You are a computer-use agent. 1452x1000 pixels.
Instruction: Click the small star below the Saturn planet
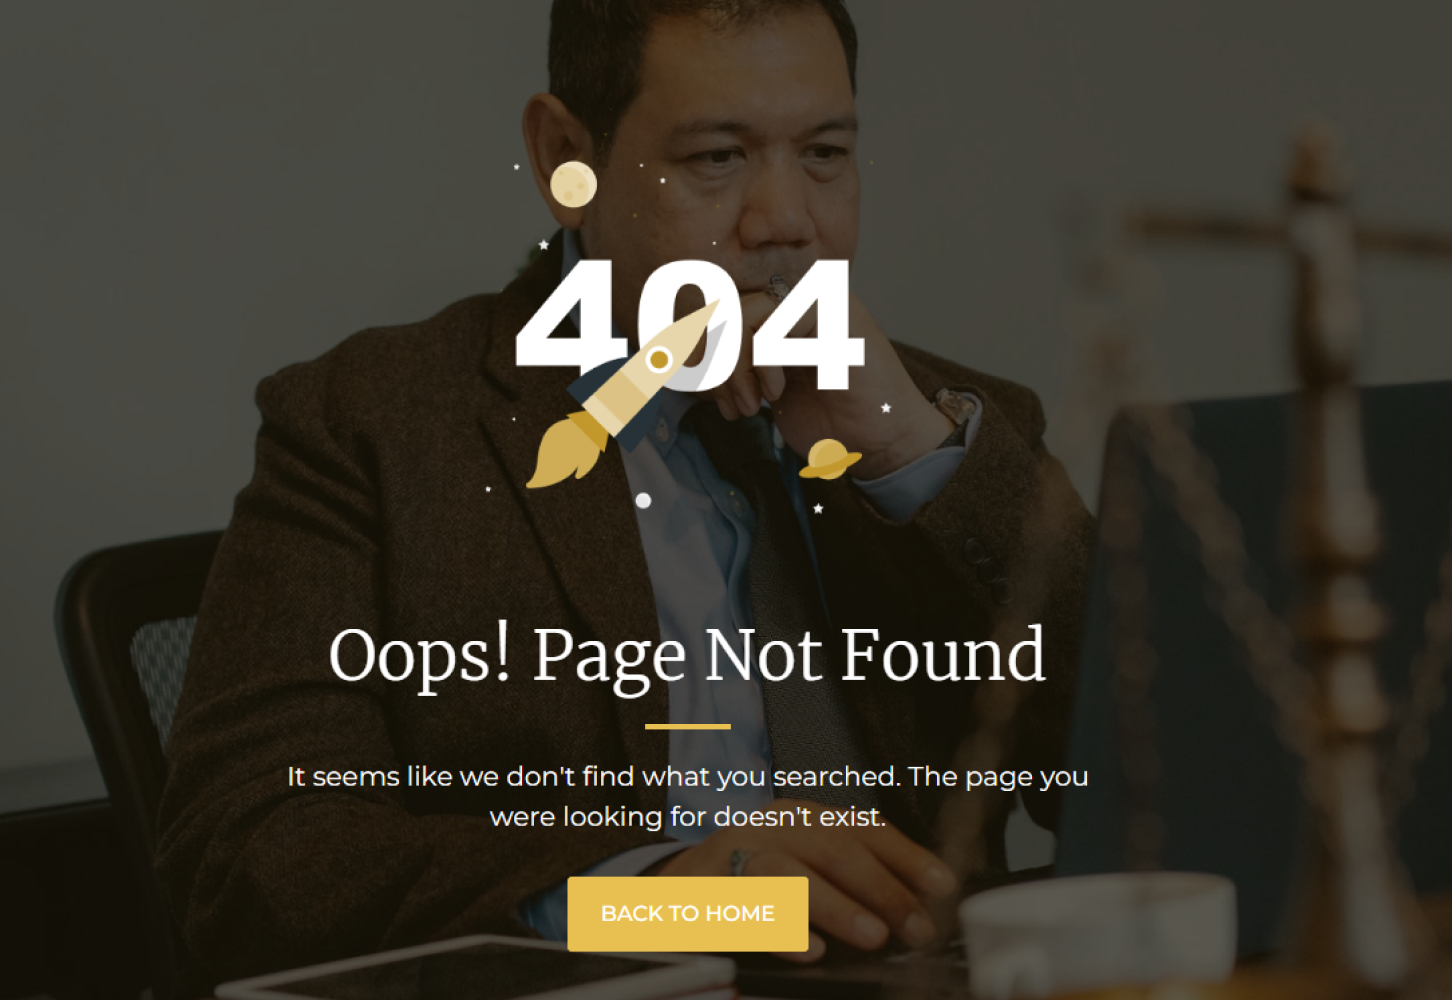pos(818,509)
